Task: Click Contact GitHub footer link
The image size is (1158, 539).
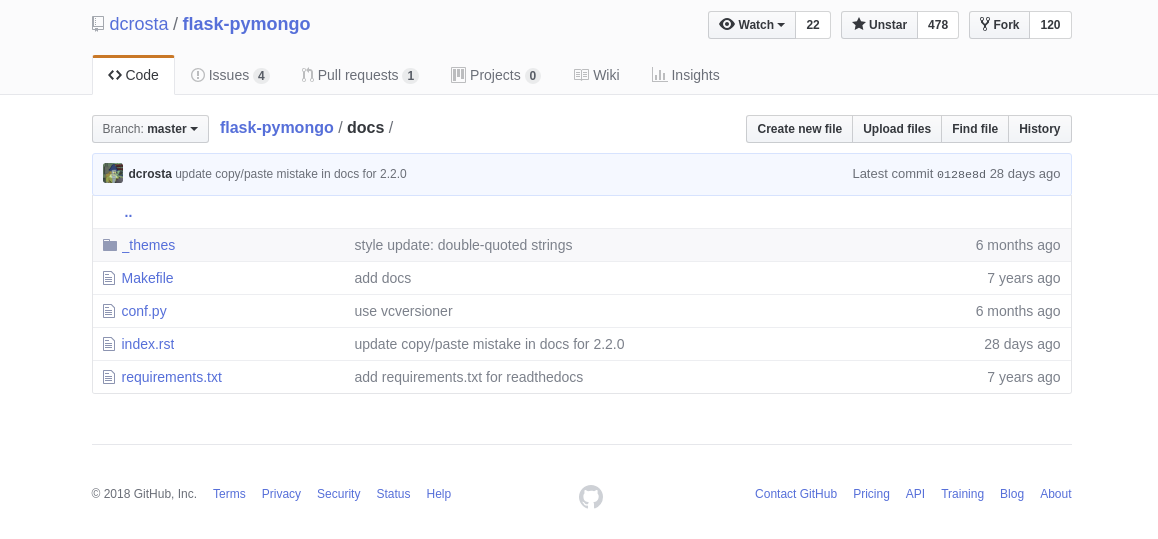Action: (x=796, y=494)
